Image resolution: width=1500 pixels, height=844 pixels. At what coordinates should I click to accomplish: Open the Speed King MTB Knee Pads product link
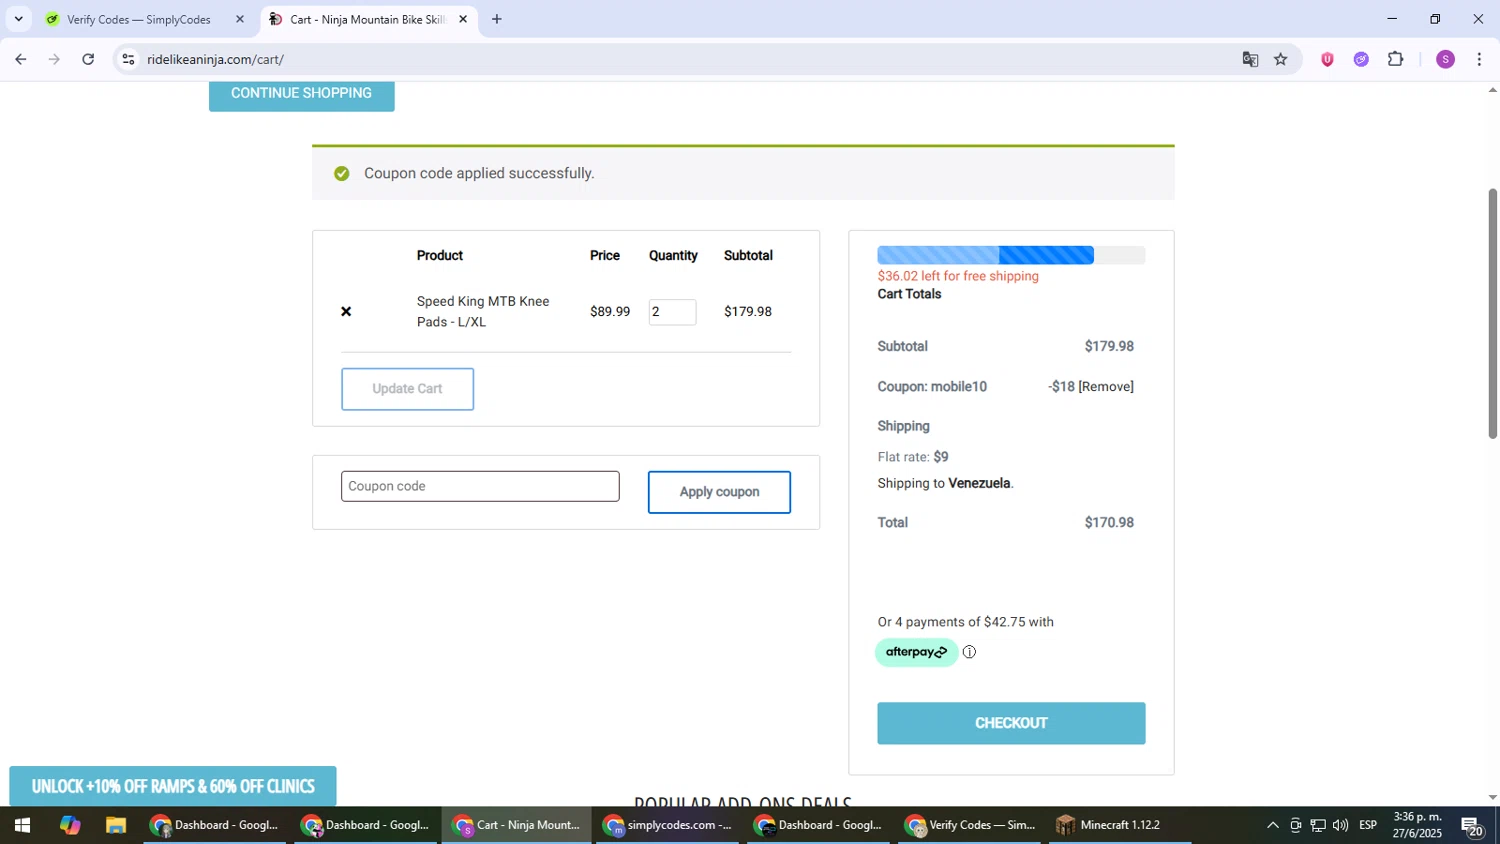[483, 312]
